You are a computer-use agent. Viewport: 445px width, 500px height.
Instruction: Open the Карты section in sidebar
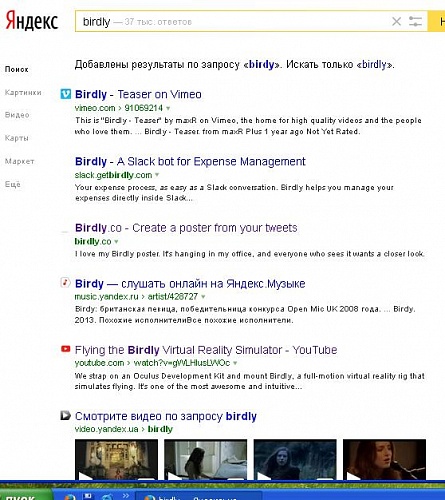[x=16, y=138]
